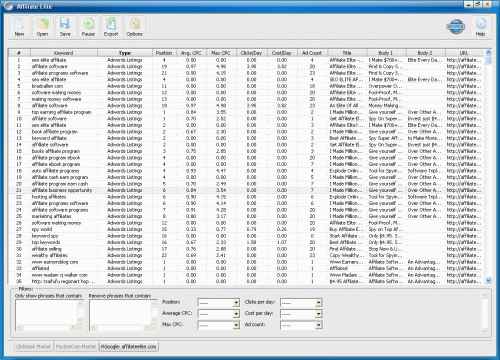Sort by the Body 2 column header
This screenshot has height=360, width=500.
pos(425,53)
